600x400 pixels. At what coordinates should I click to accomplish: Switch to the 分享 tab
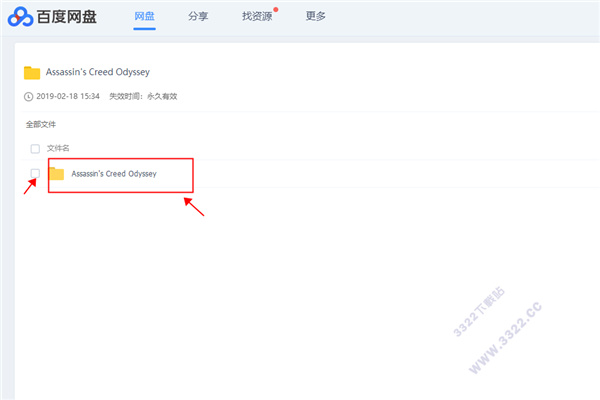coord(198,16)
